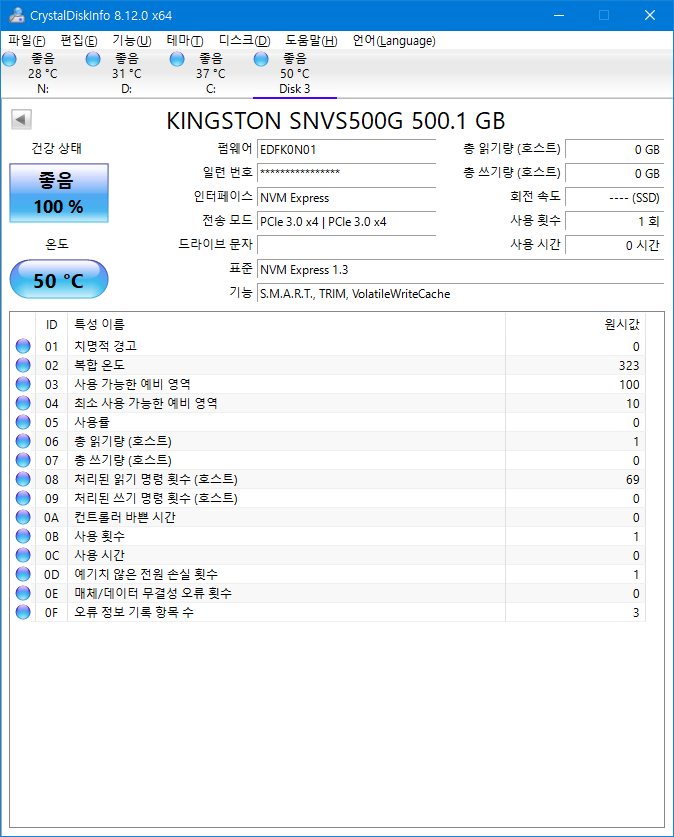
Task: Click status orb of attribute 03 row
Action: [23, 384]
